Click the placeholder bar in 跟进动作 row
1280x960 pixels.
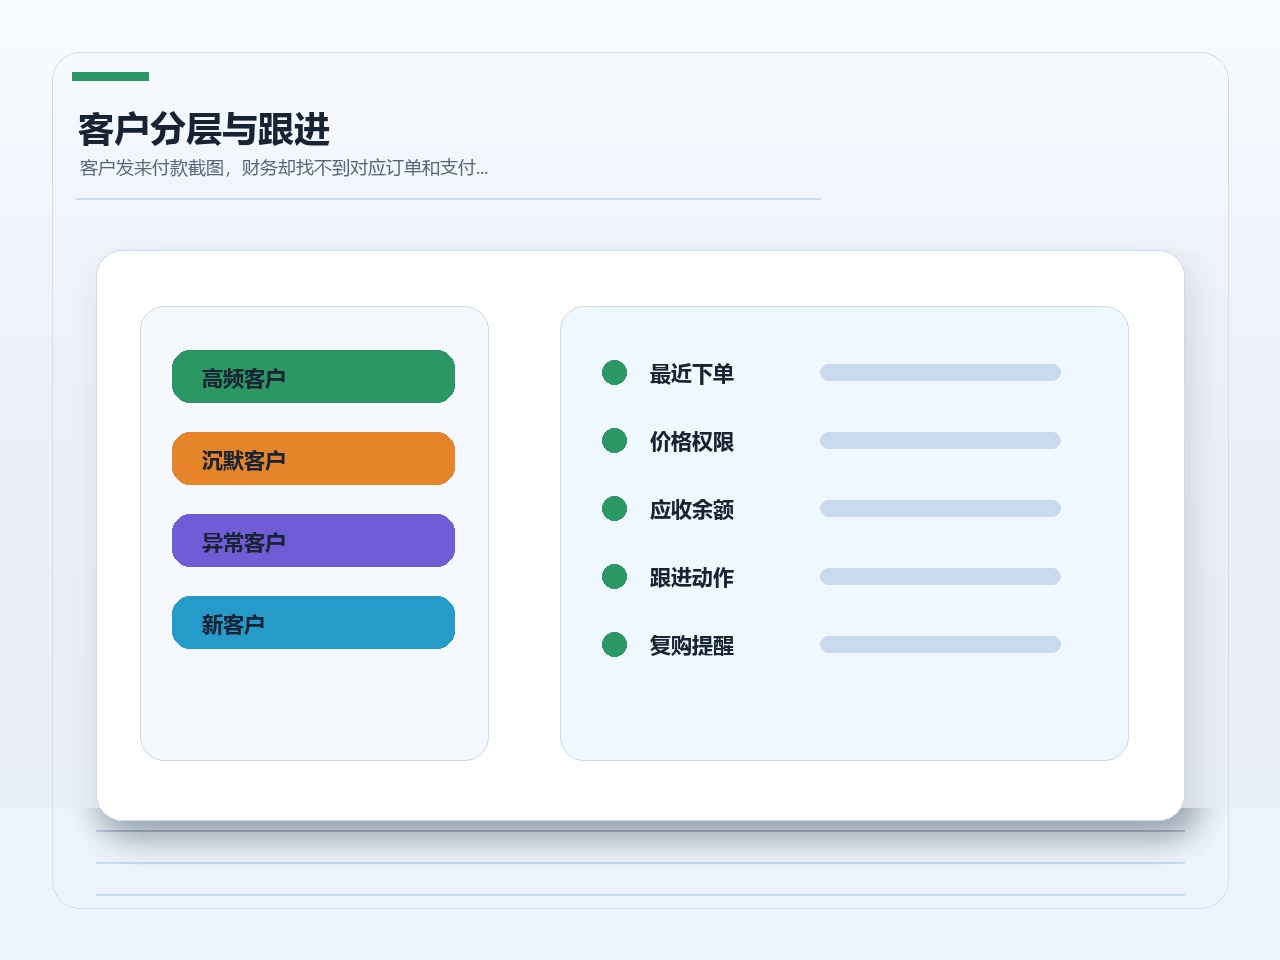tap(940, 577)
